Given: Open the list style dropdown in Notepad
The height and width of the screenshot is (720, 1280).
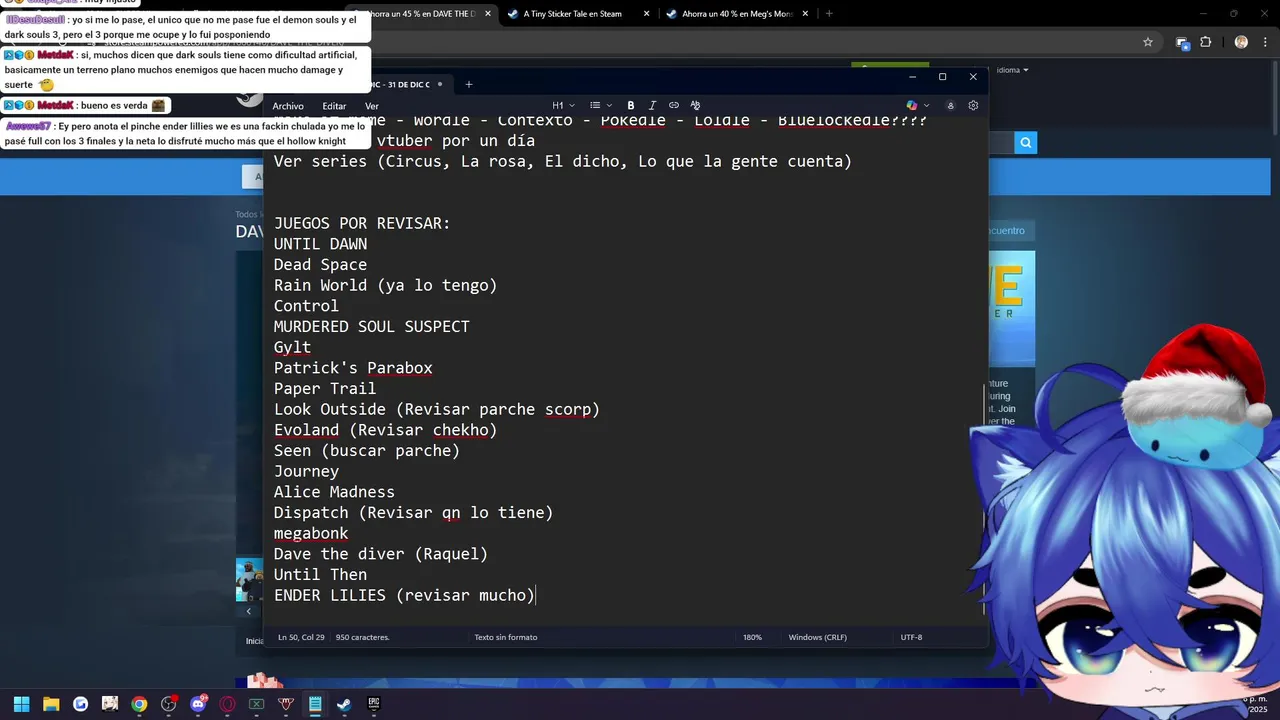Looking at the screenshot, I should click(600, 105).
